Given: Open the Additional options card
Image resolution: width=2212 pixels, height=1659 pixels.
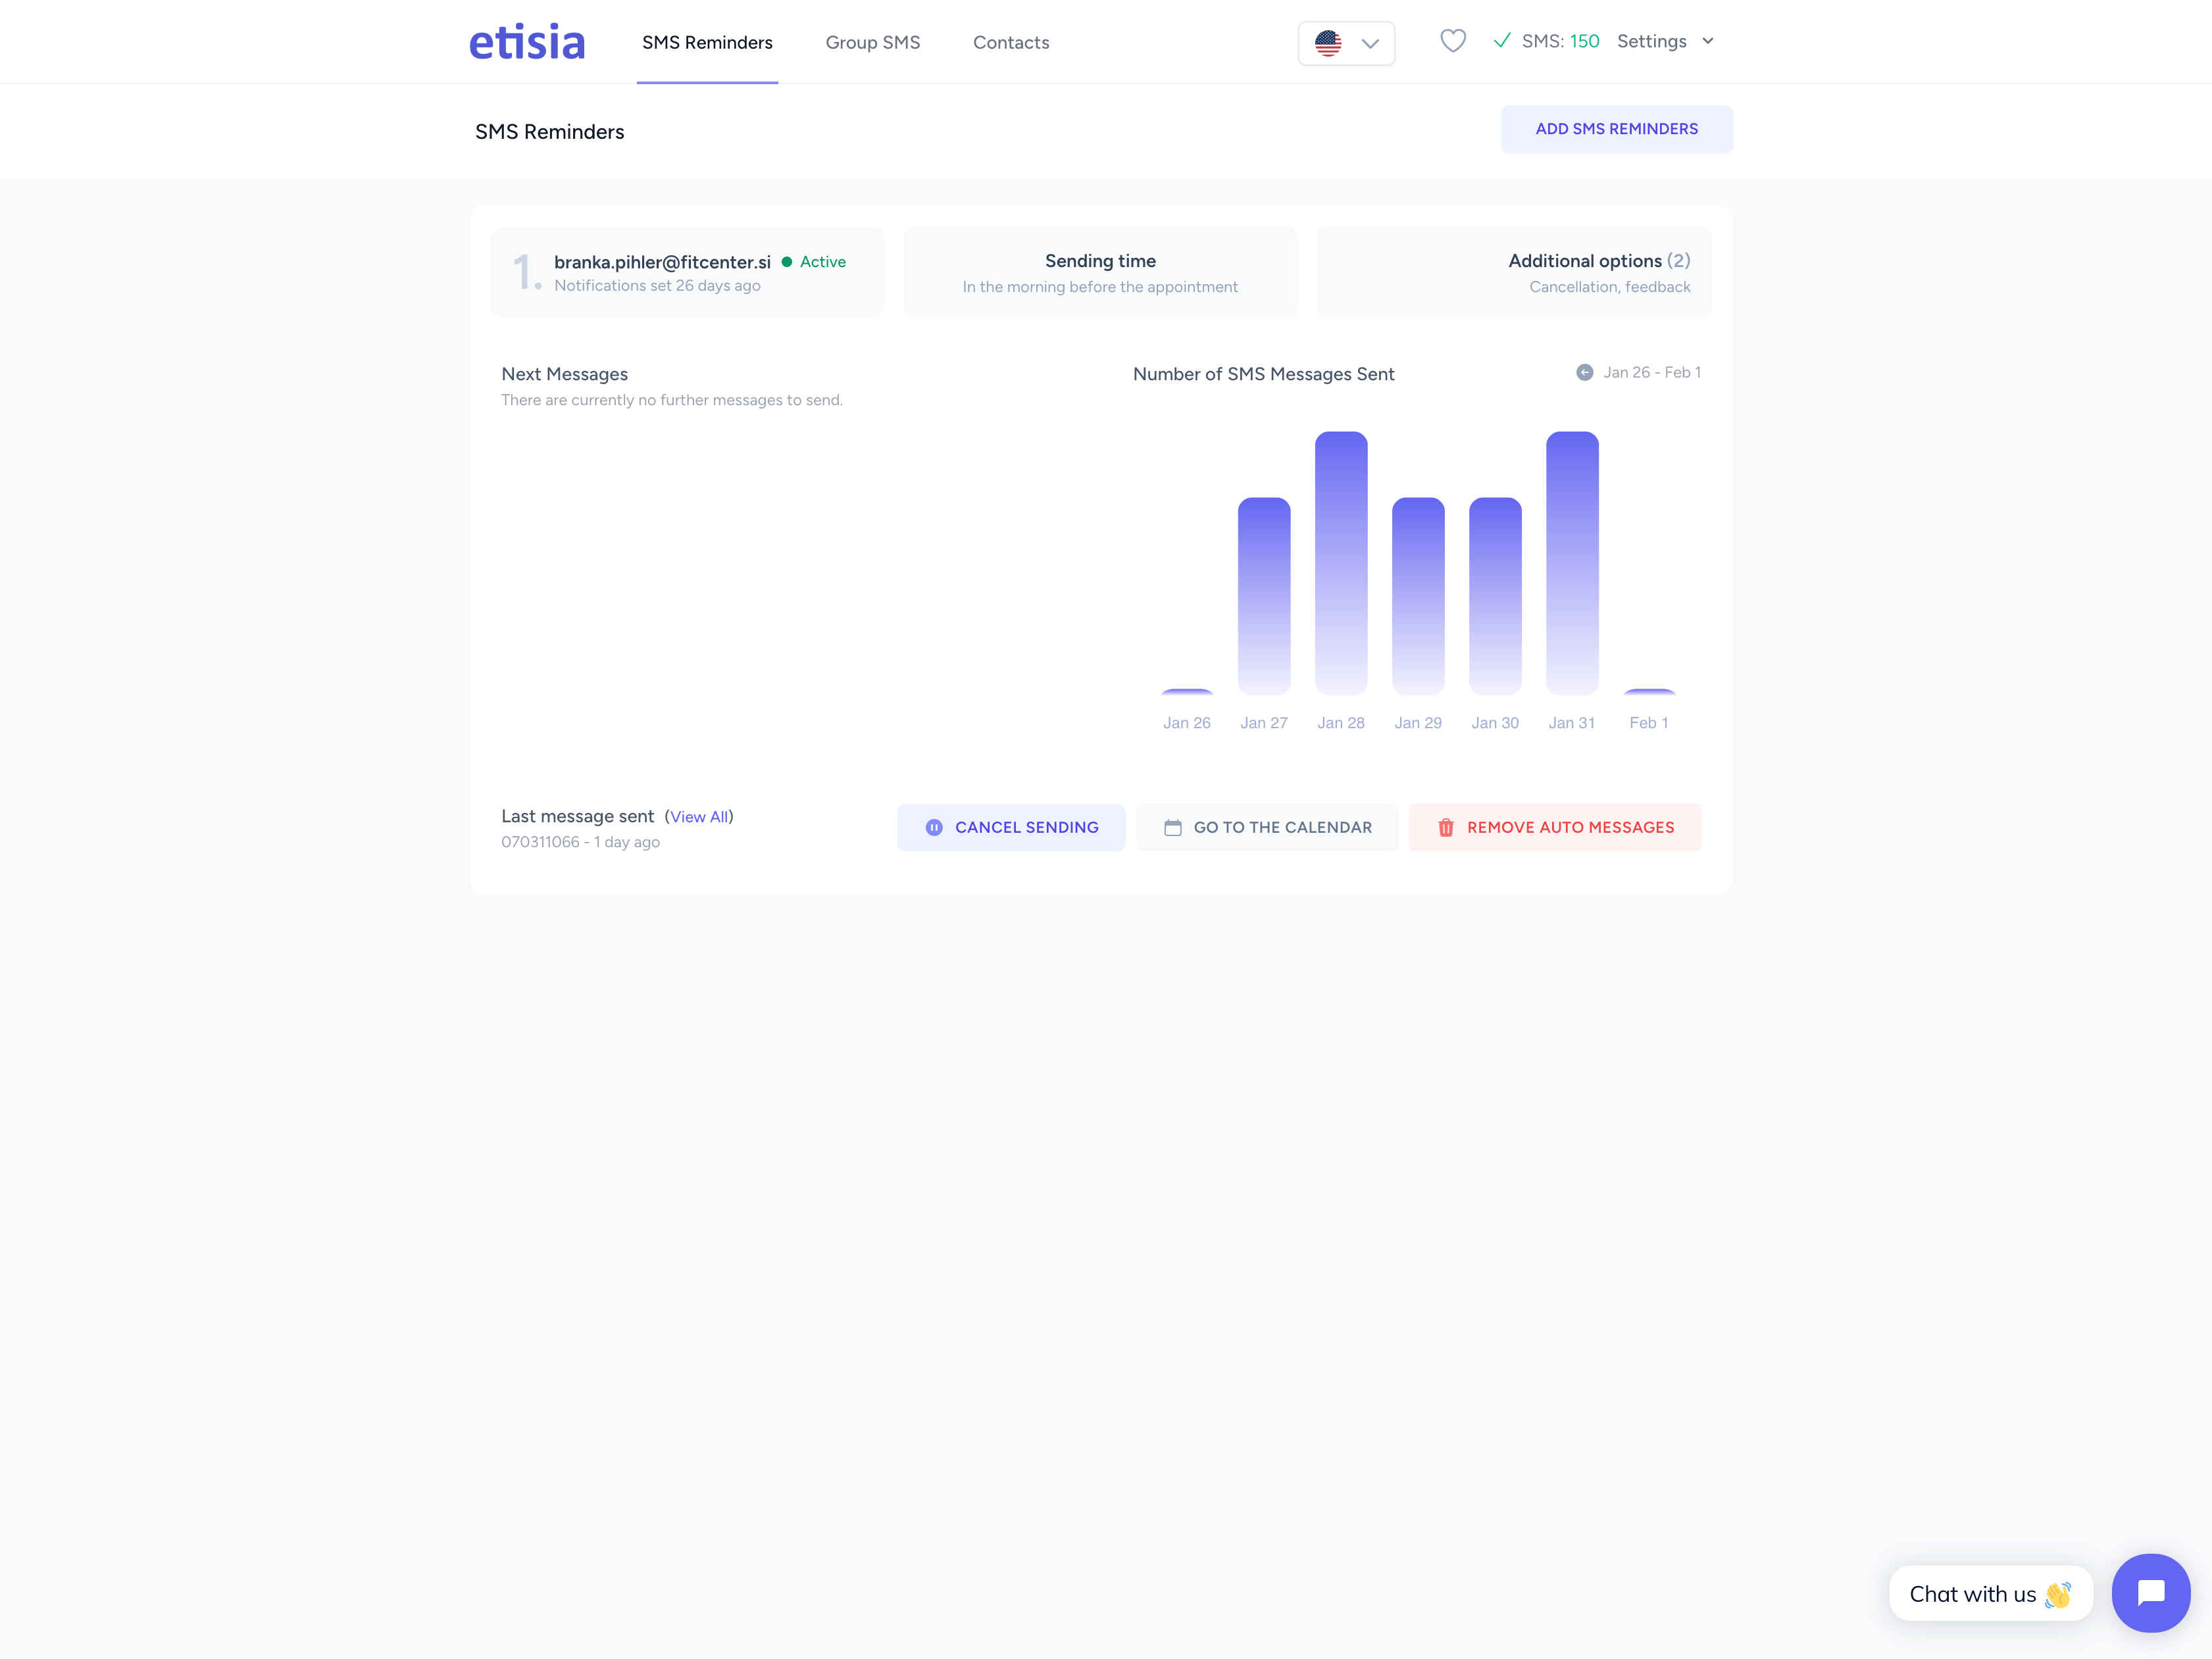Looking at the screenshot, I should point(1513,272).
